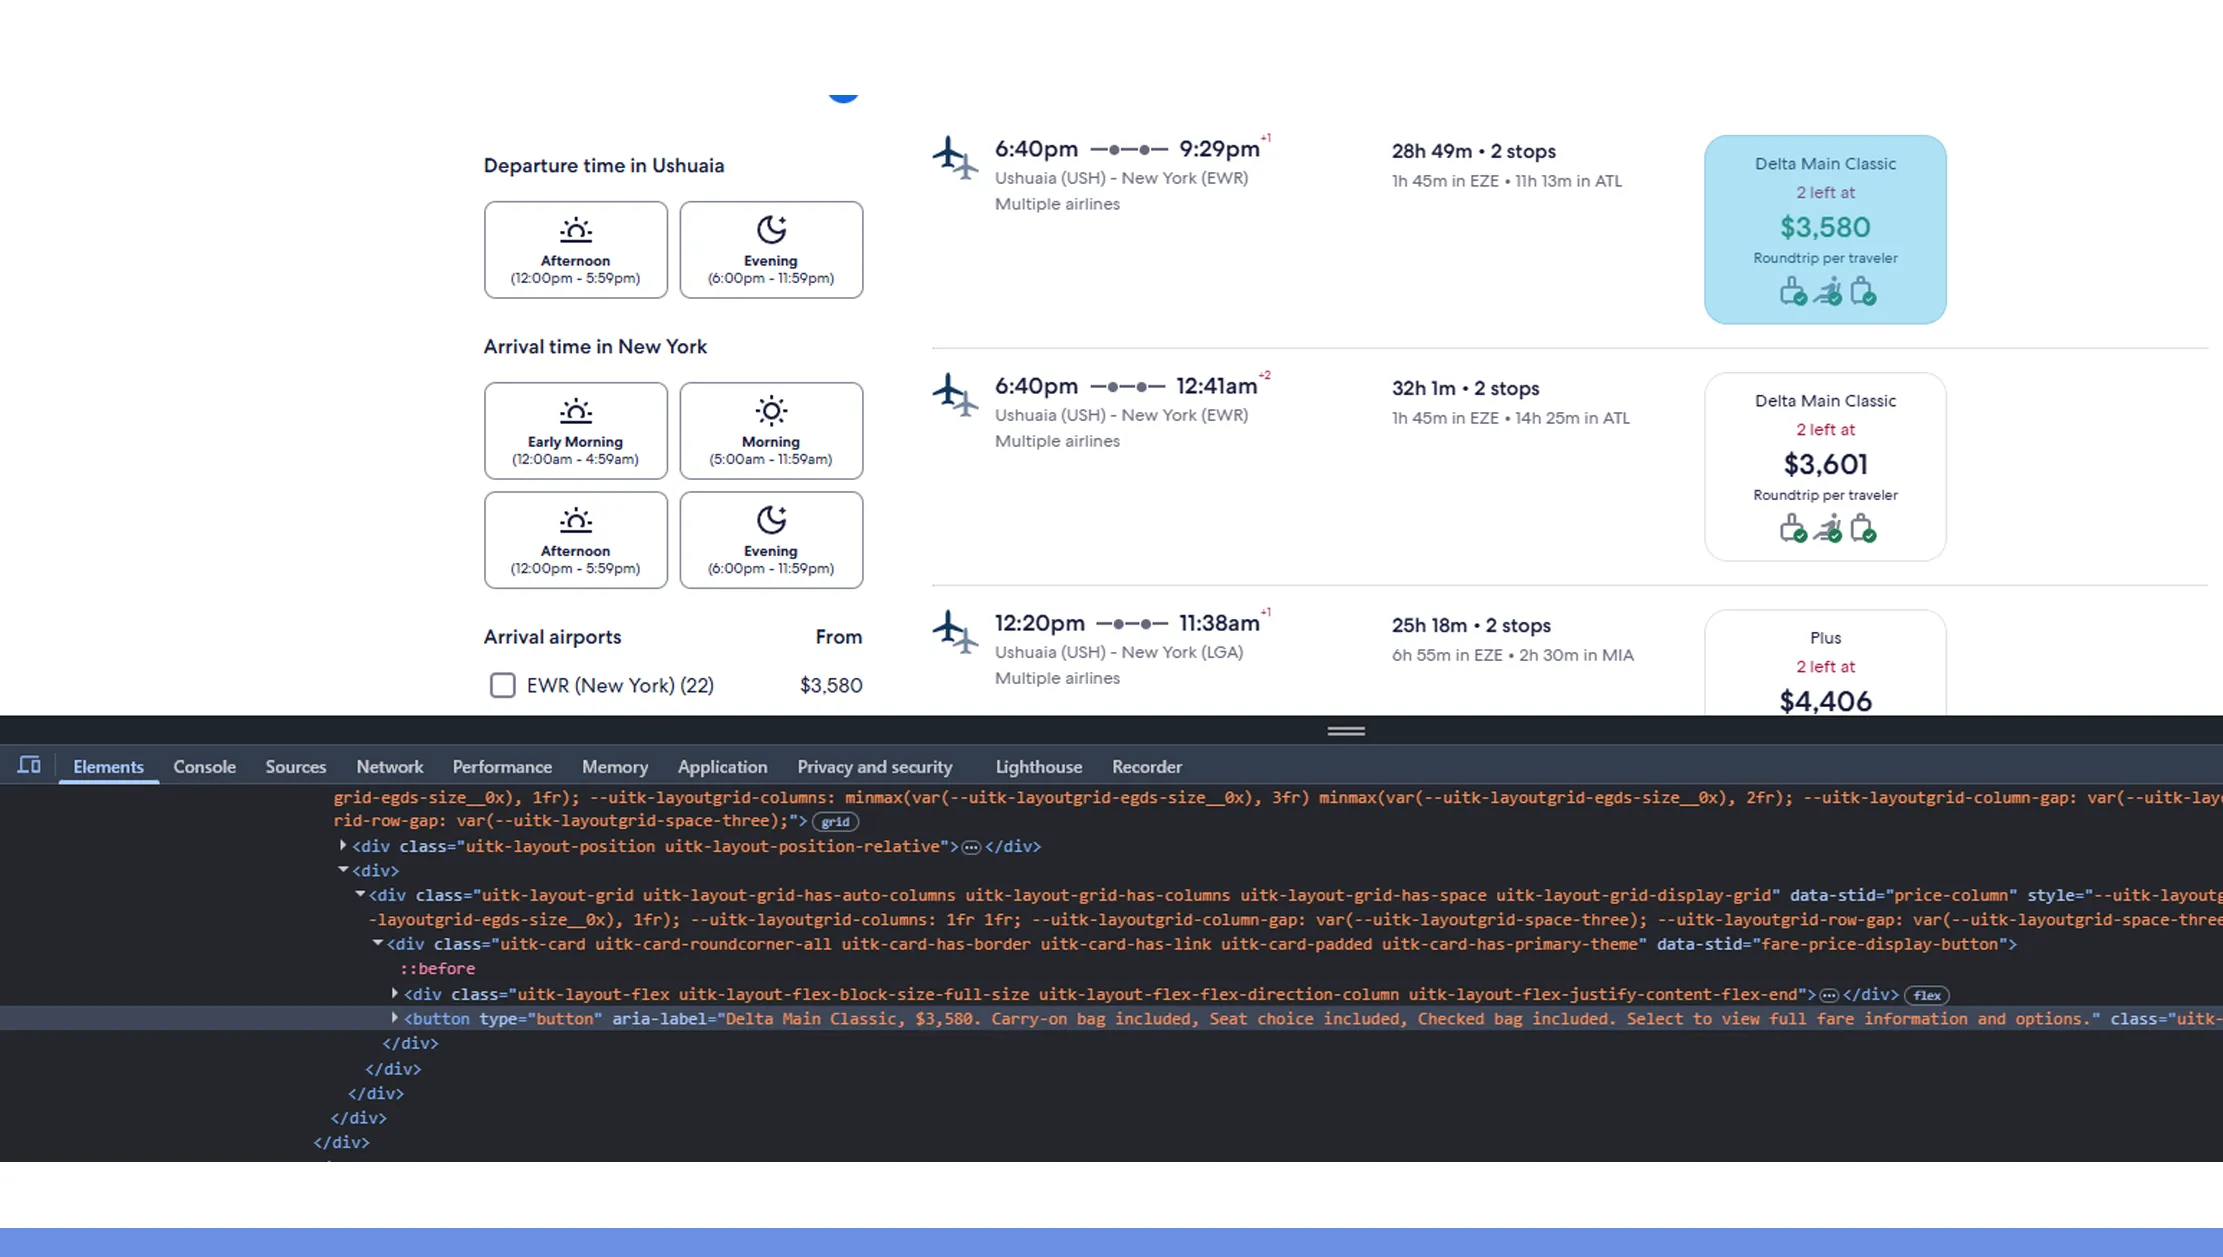Expand the highlighted button element in DOM tree
The image size is (2223, 1257).
click(x=395, y=1018)
